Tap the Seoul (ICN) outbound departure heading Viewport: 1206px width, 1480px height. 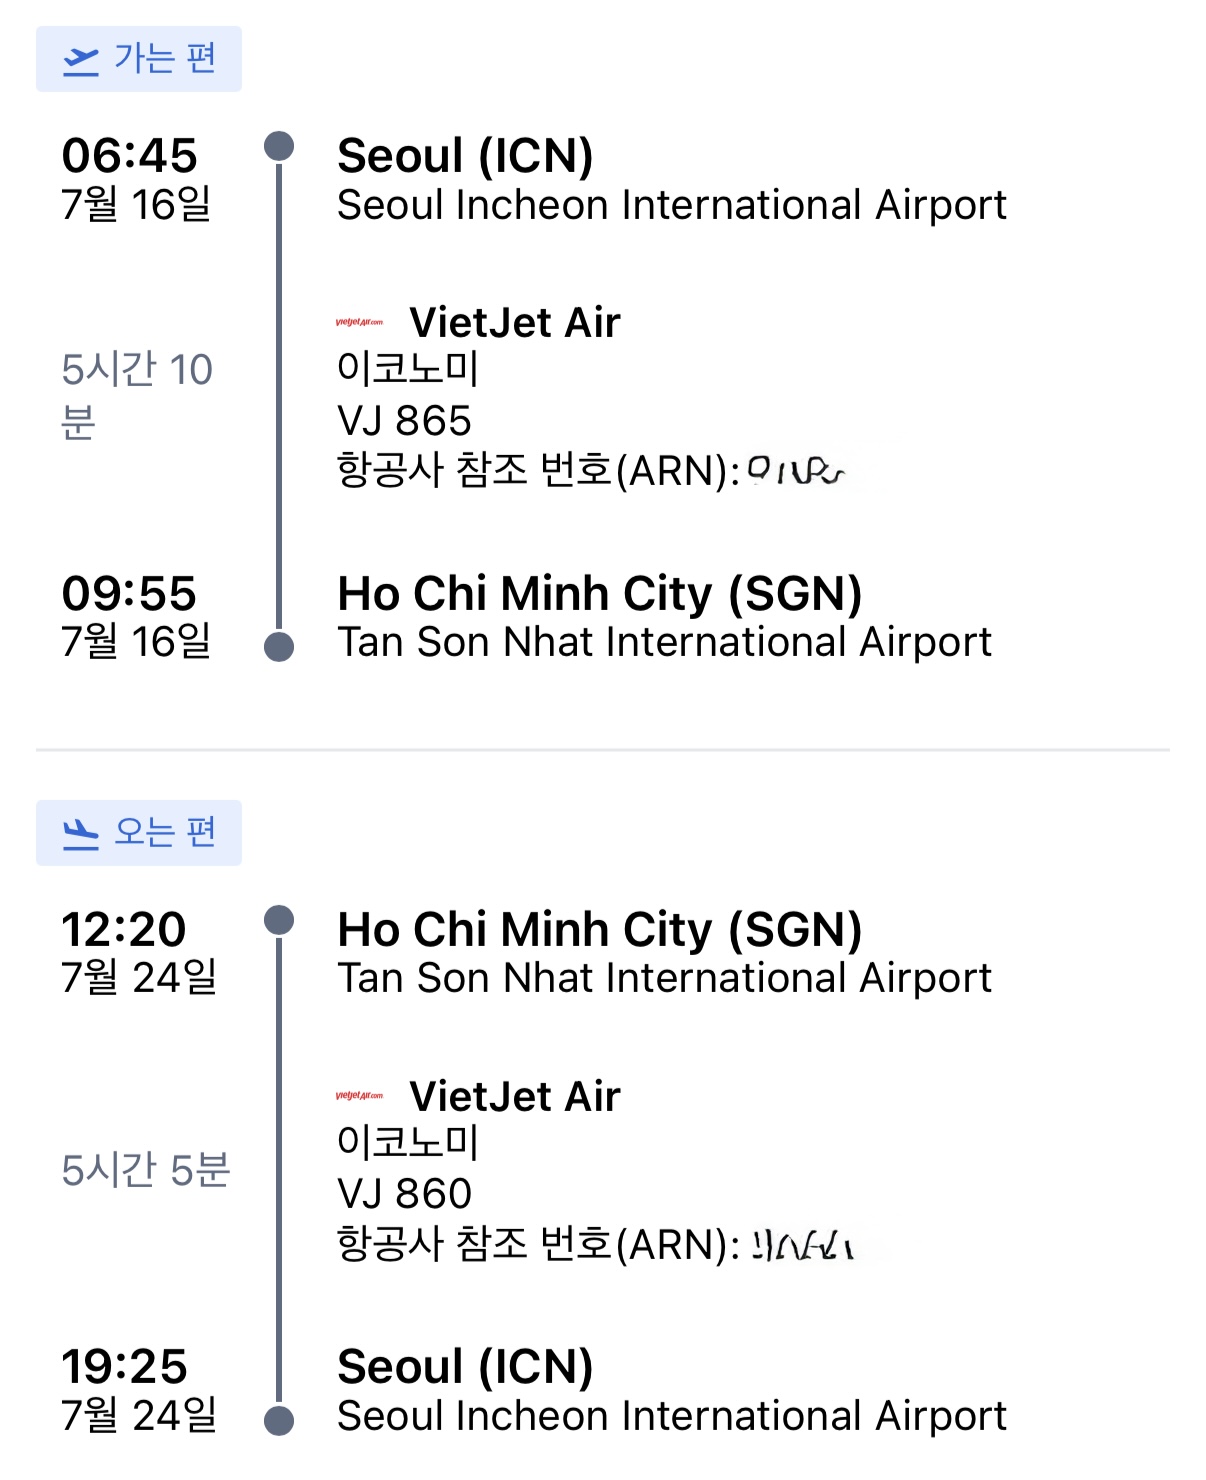tap(465, 156)
